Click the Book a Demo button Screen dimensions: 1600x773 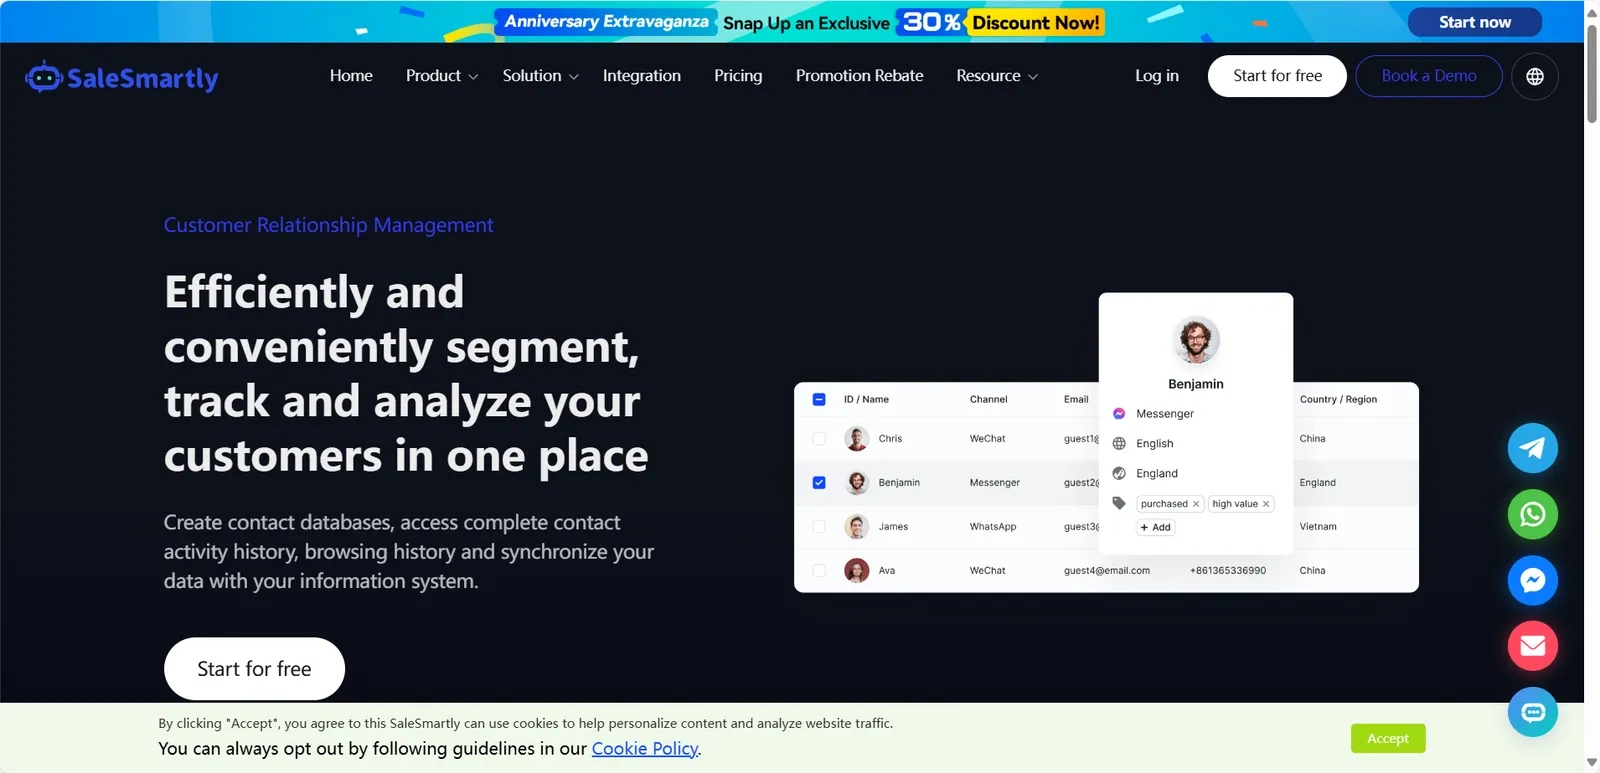(x=1428, y=76)
